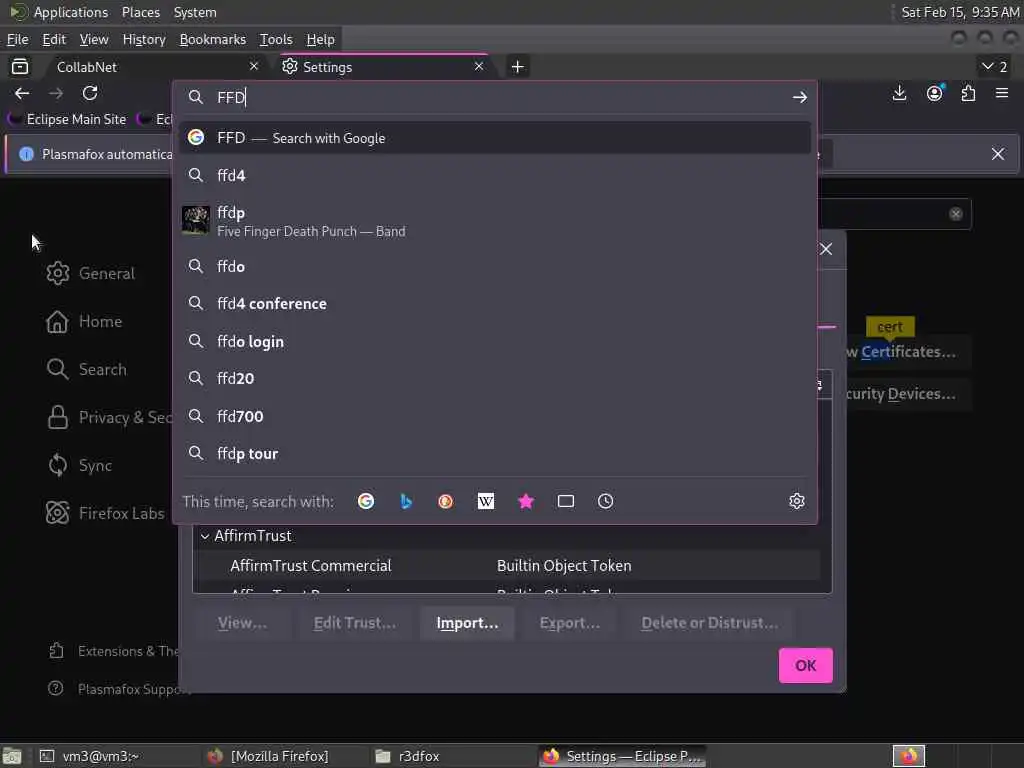Search history with the clock icon
Viewport: 1024px width, 768px height.
[605, 502]
